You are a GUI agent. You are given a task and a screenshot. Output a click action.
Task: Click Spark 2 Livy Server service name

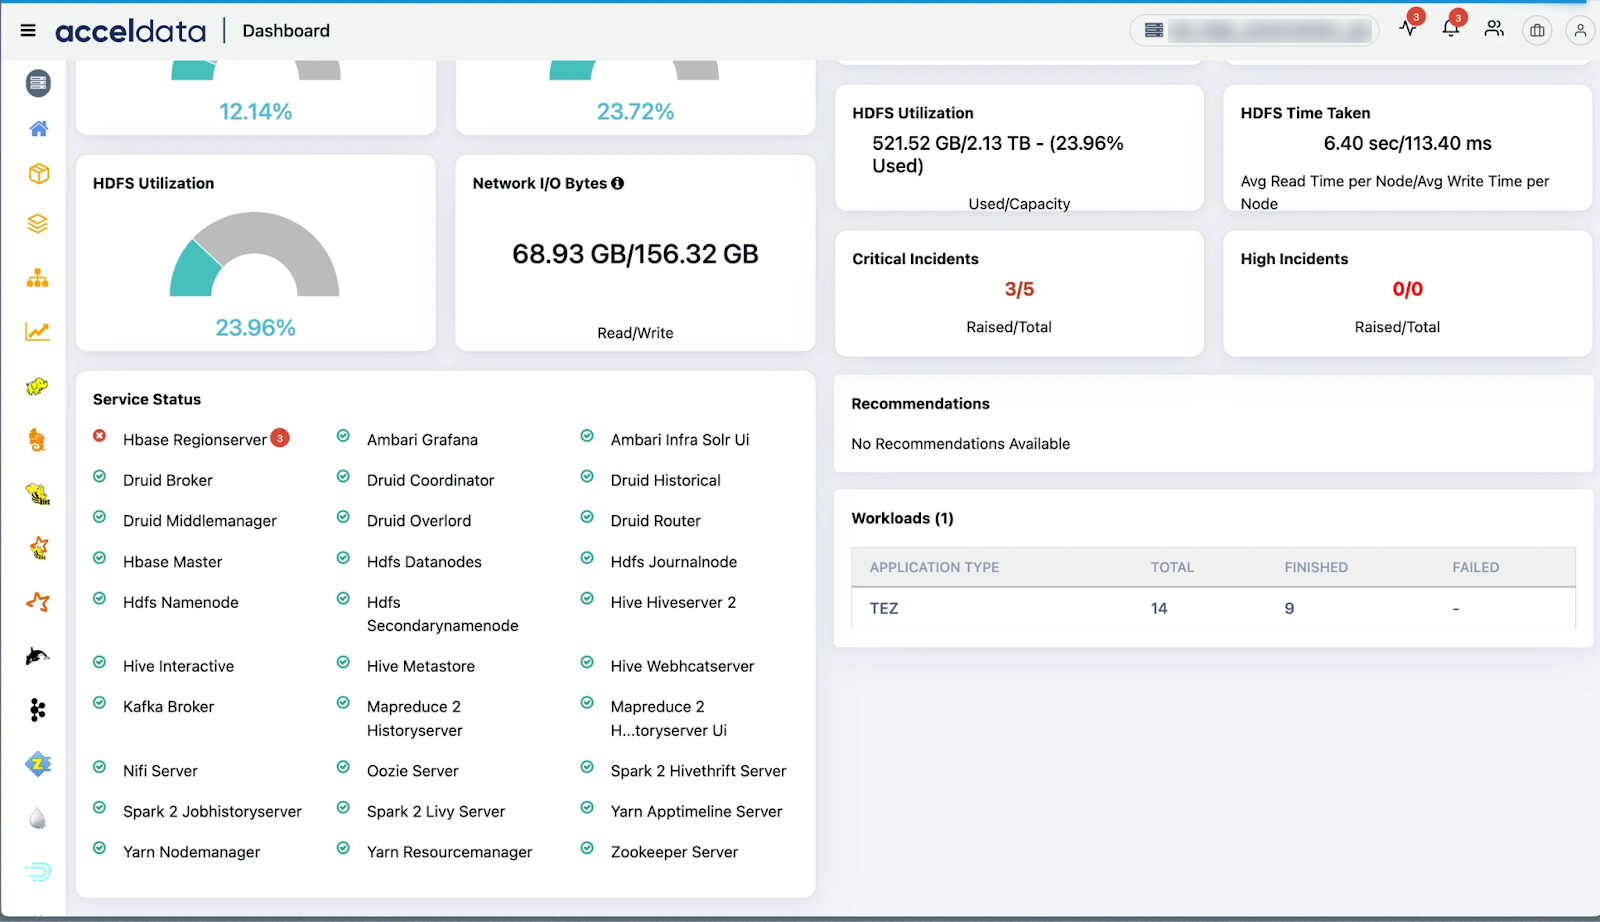point(436,811)
